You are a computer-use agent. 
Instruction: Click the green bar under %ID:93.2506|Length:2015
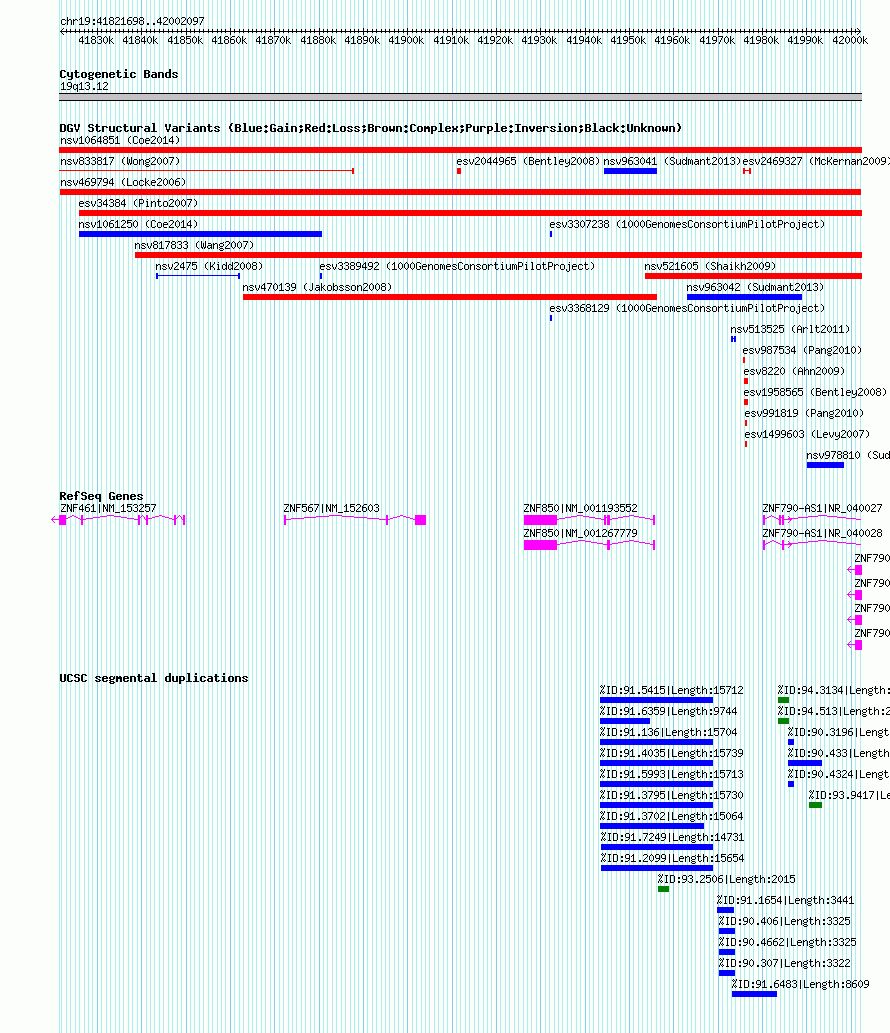point(663,889)
